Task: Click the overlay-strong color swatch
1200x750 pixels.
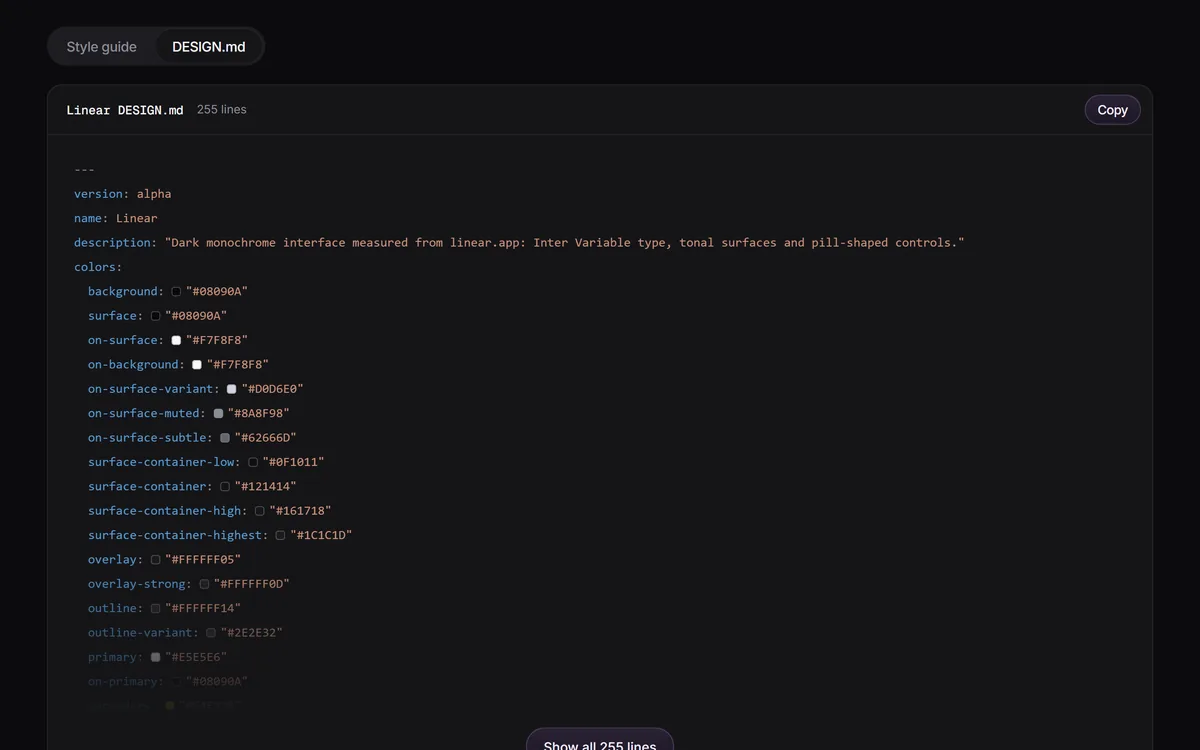Action: point(204,584)
